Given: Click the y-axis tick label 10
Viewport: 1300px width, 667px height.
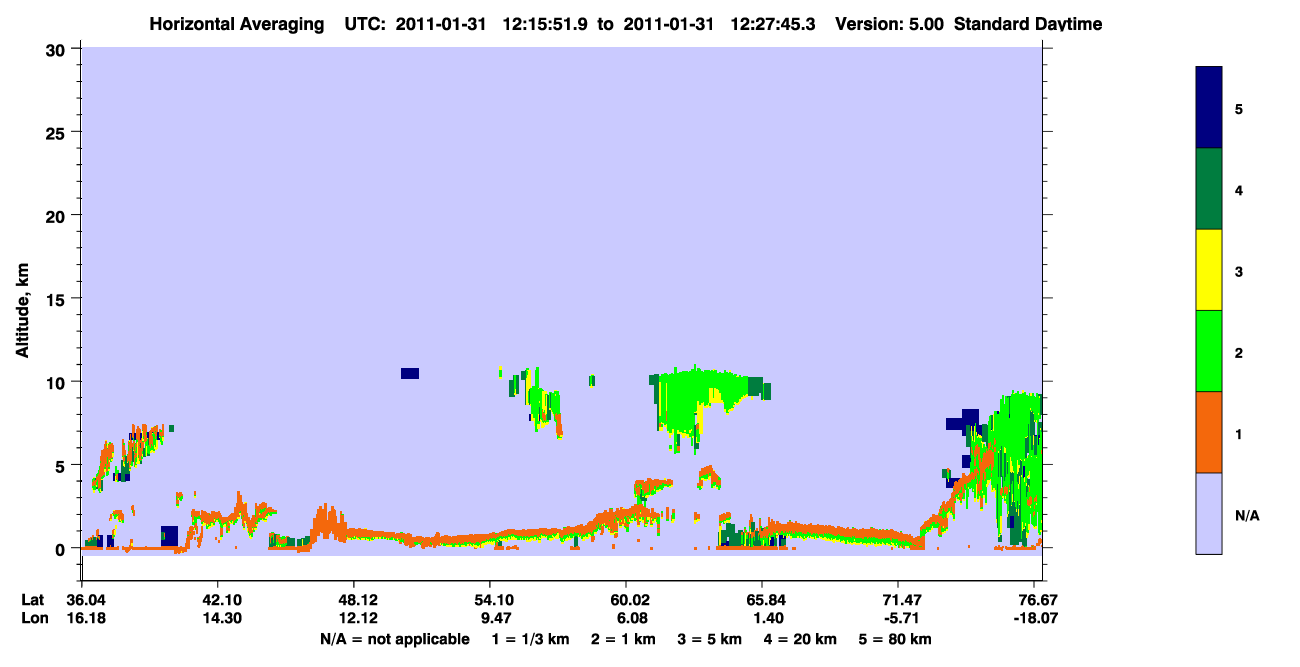Looking at the screenshot, I should 58,382.
